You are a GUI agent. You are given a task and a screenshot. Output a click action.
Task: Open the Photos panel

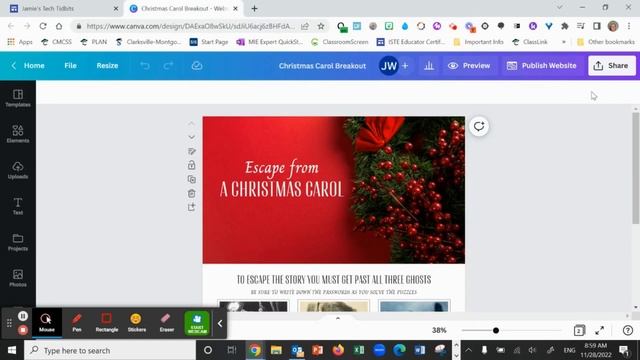click(18, 278)
